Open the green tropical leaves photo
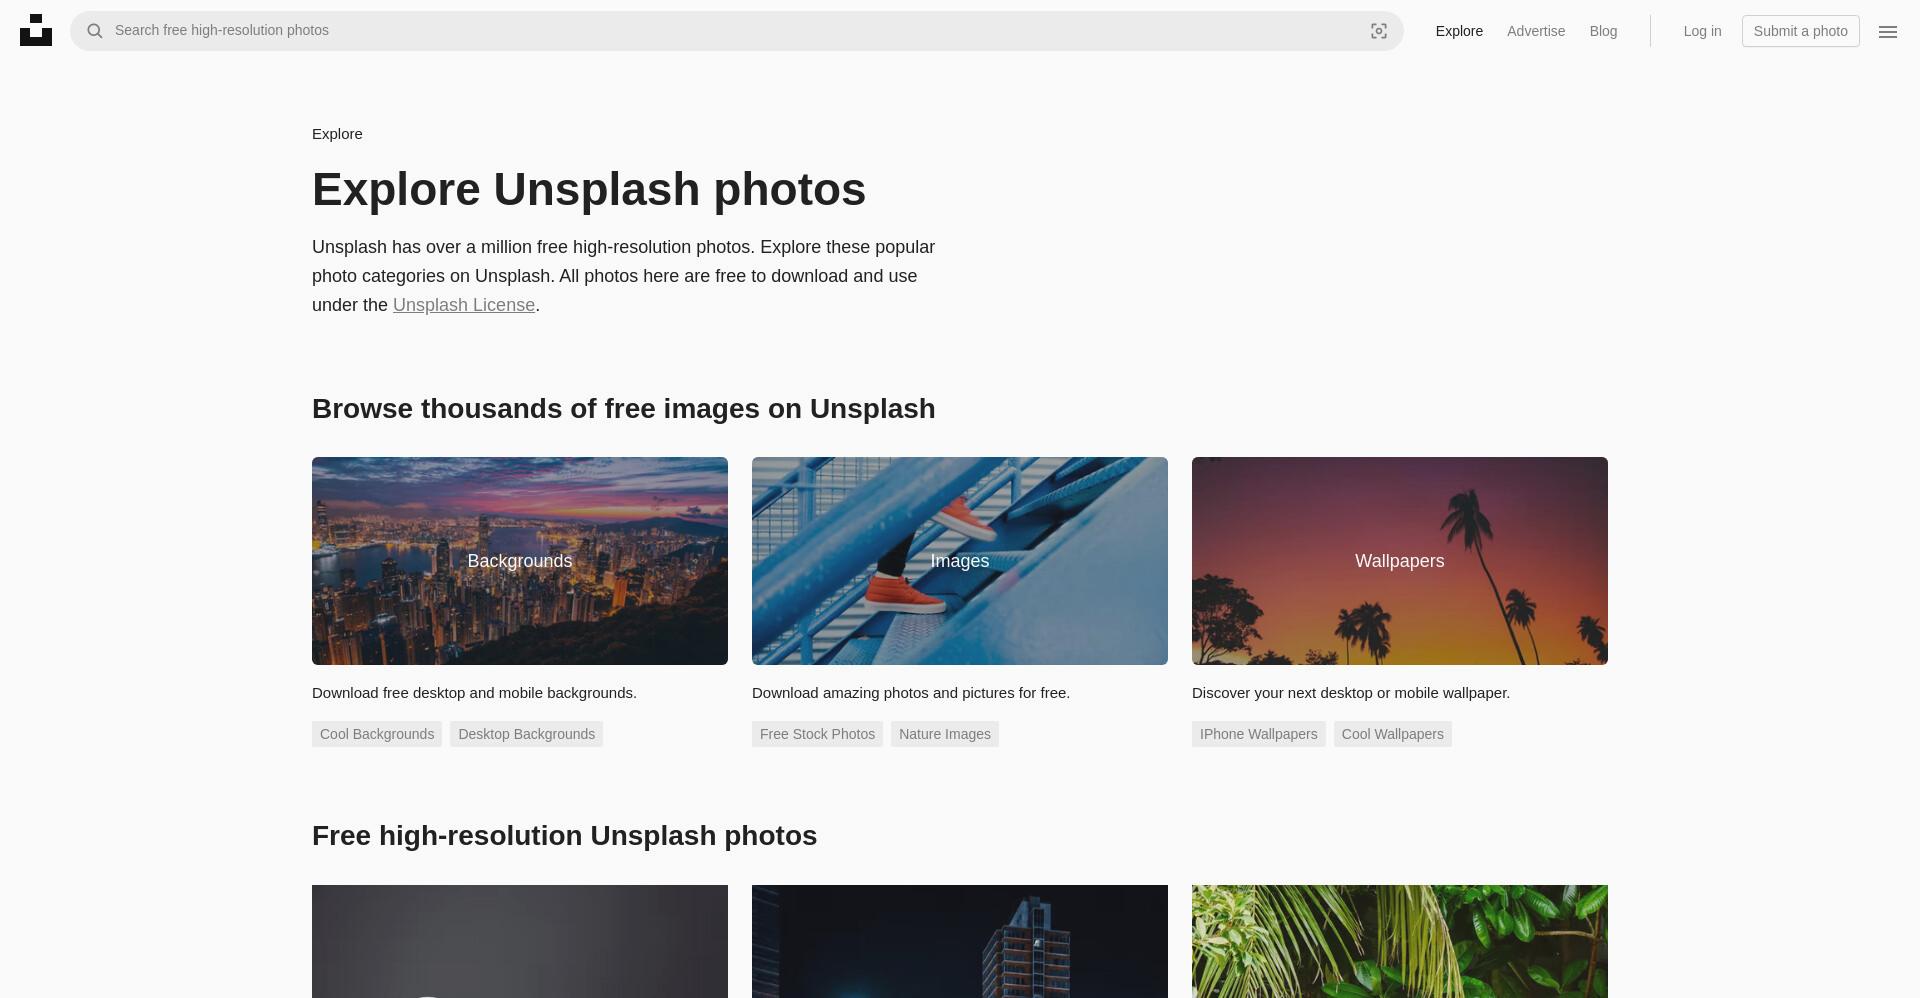Image resolution: width=1920 pixels, height=998 pixels. (1400, 941)
